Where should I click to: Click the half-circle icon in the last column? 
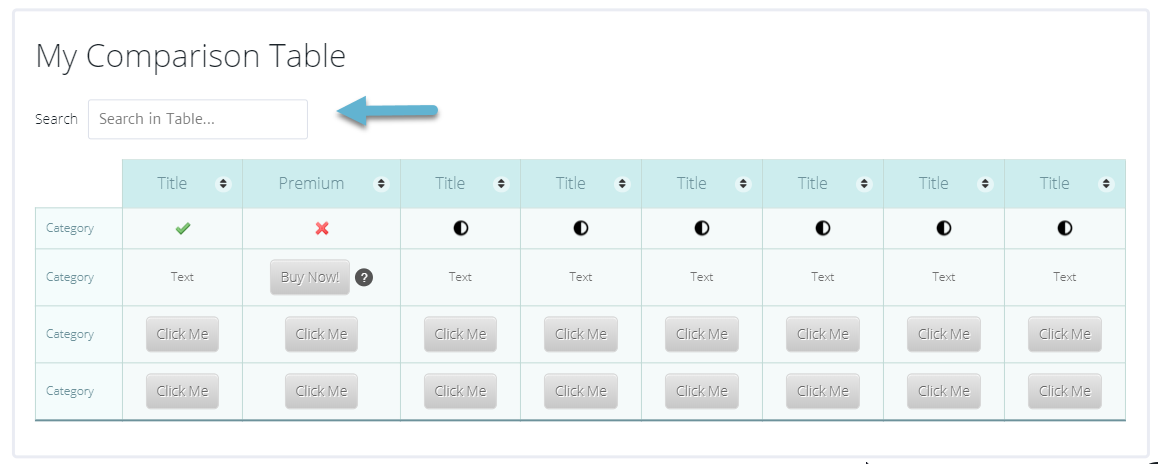pyautogui.click(x=1064, y=228)
